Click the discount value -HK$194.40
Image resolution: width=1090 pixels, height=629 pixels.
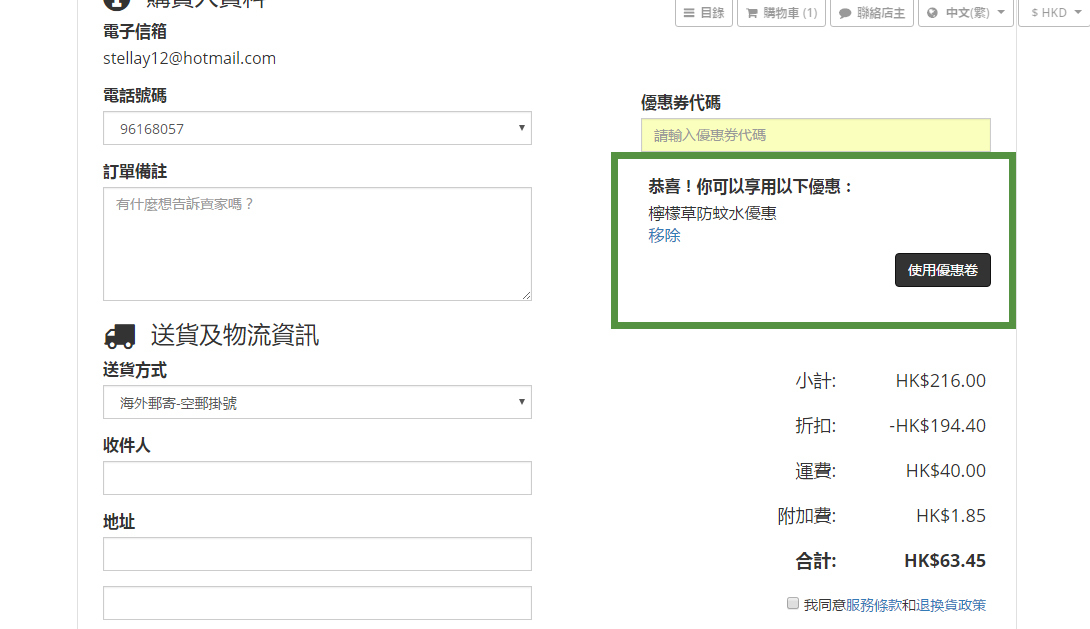pos(937,425)
